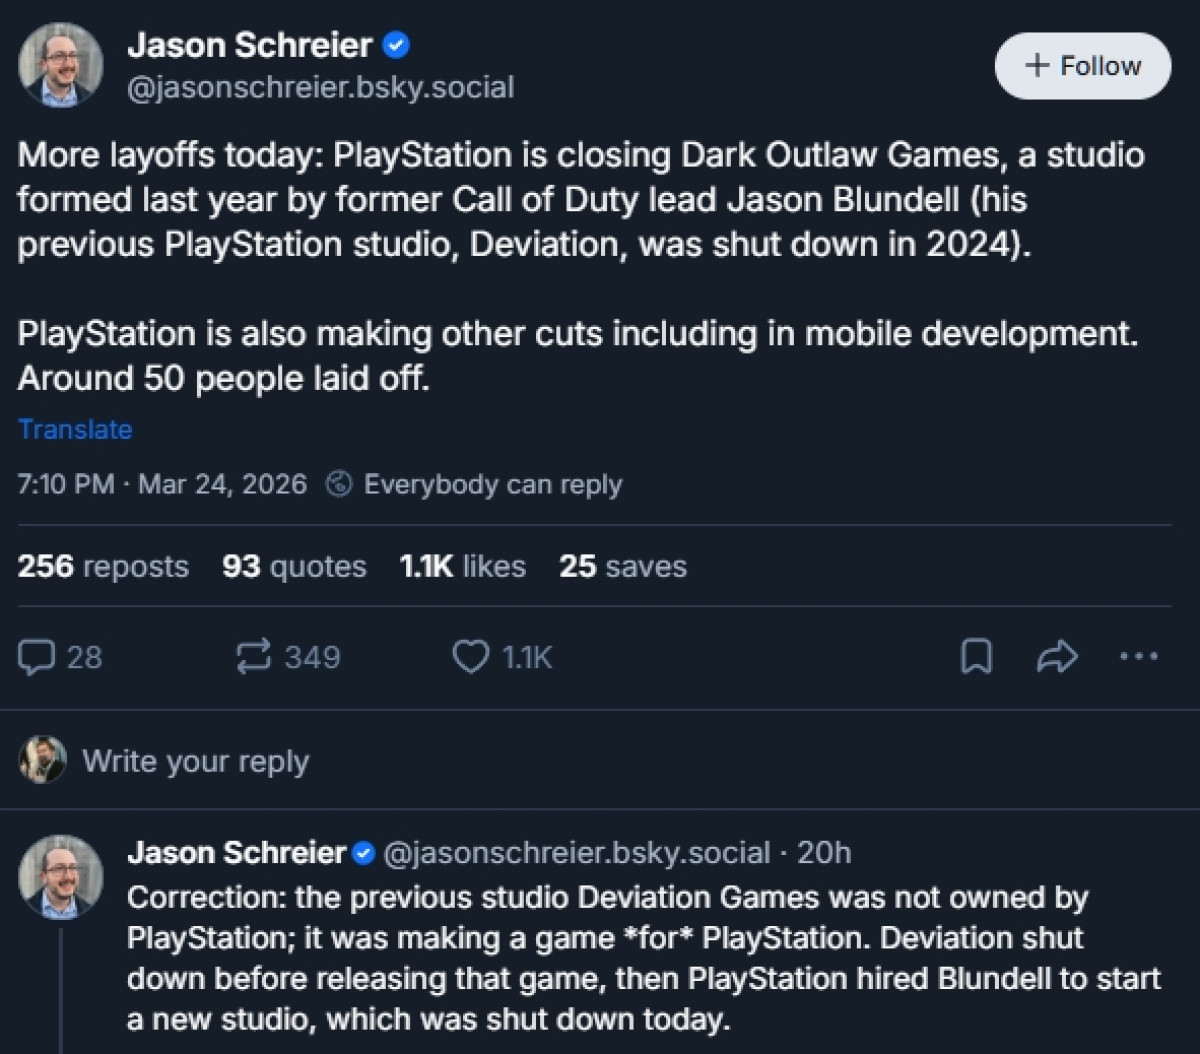
Task: View the 93 quotes list
Action: click(293, 566)
